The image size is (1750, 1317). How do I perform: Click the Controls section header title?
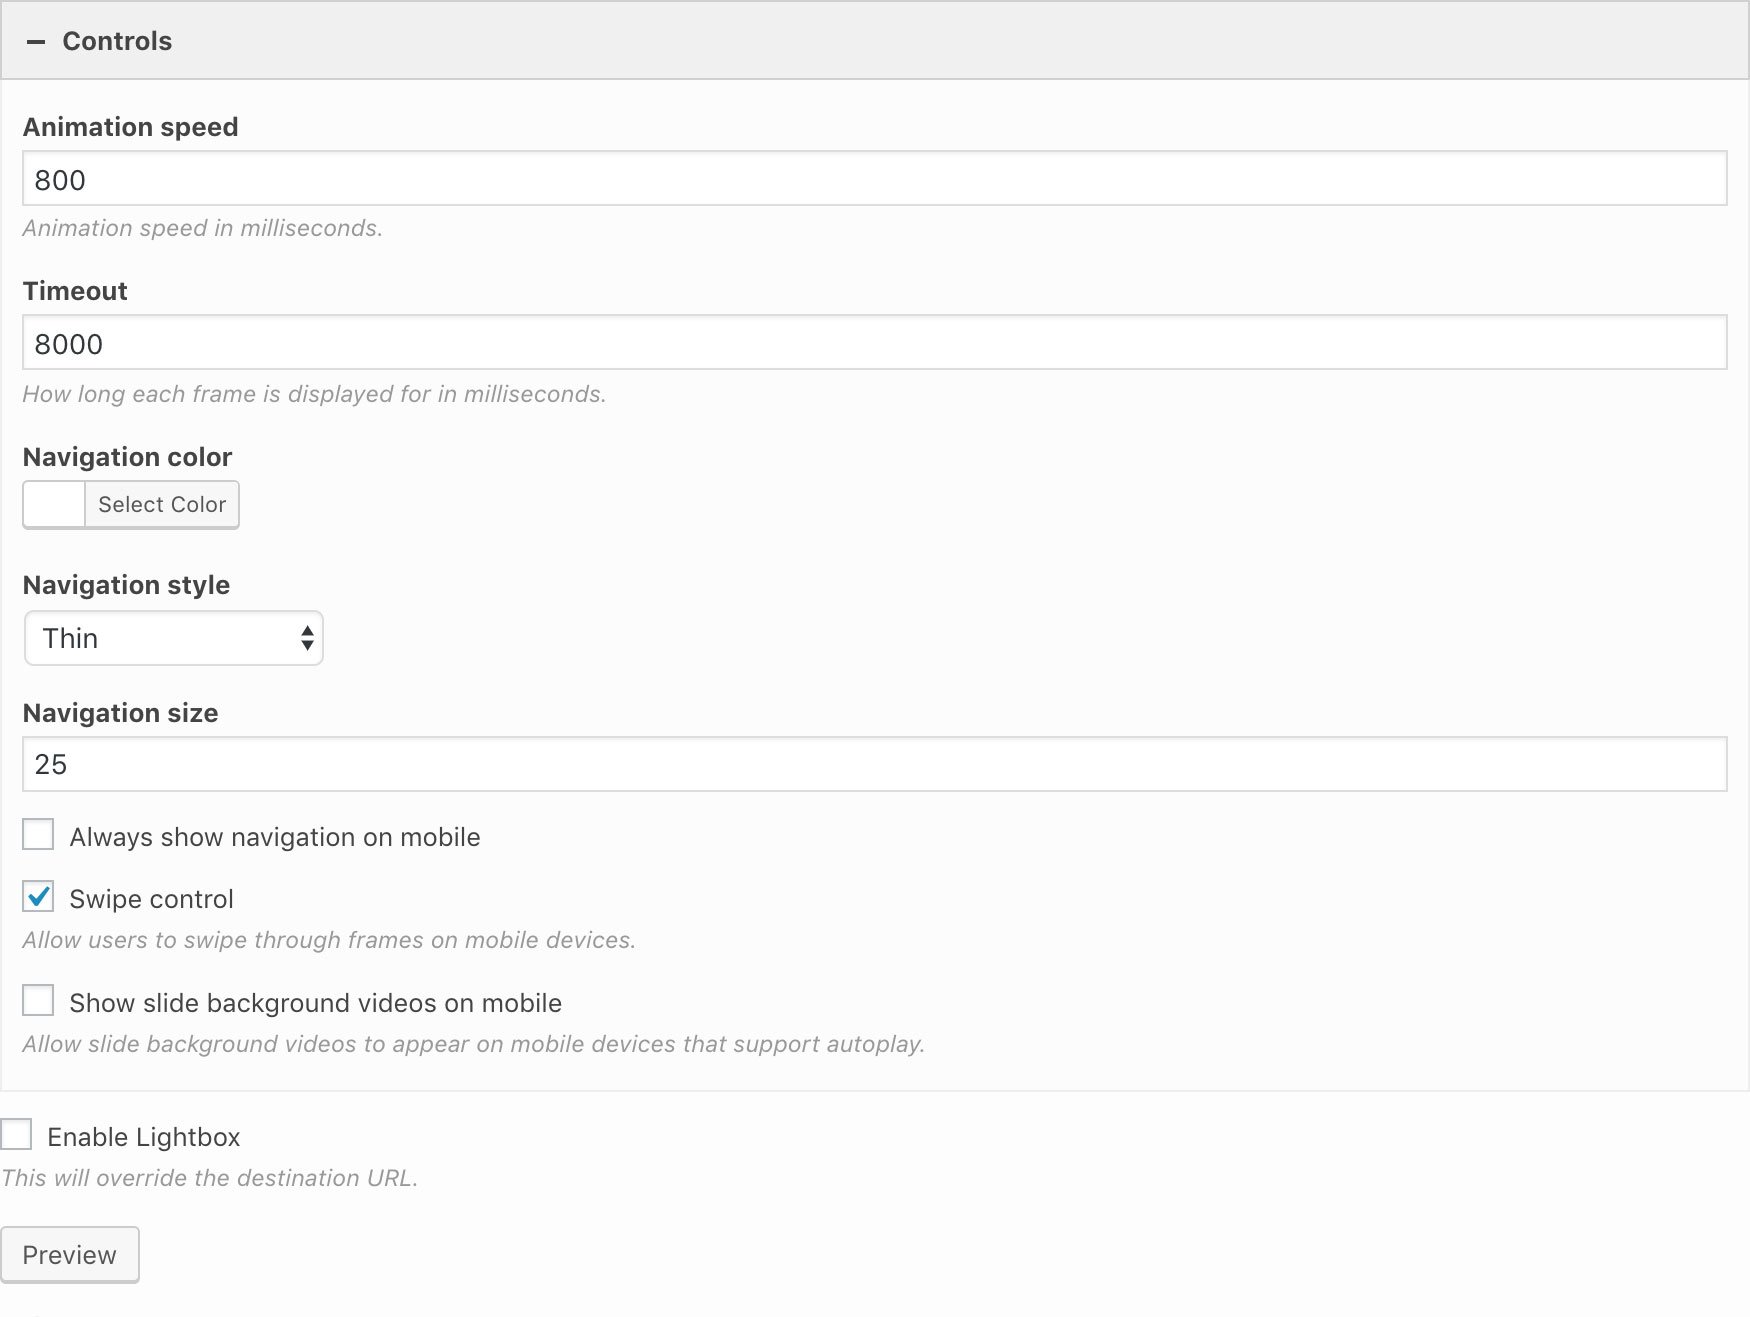[x=117, y=41]
